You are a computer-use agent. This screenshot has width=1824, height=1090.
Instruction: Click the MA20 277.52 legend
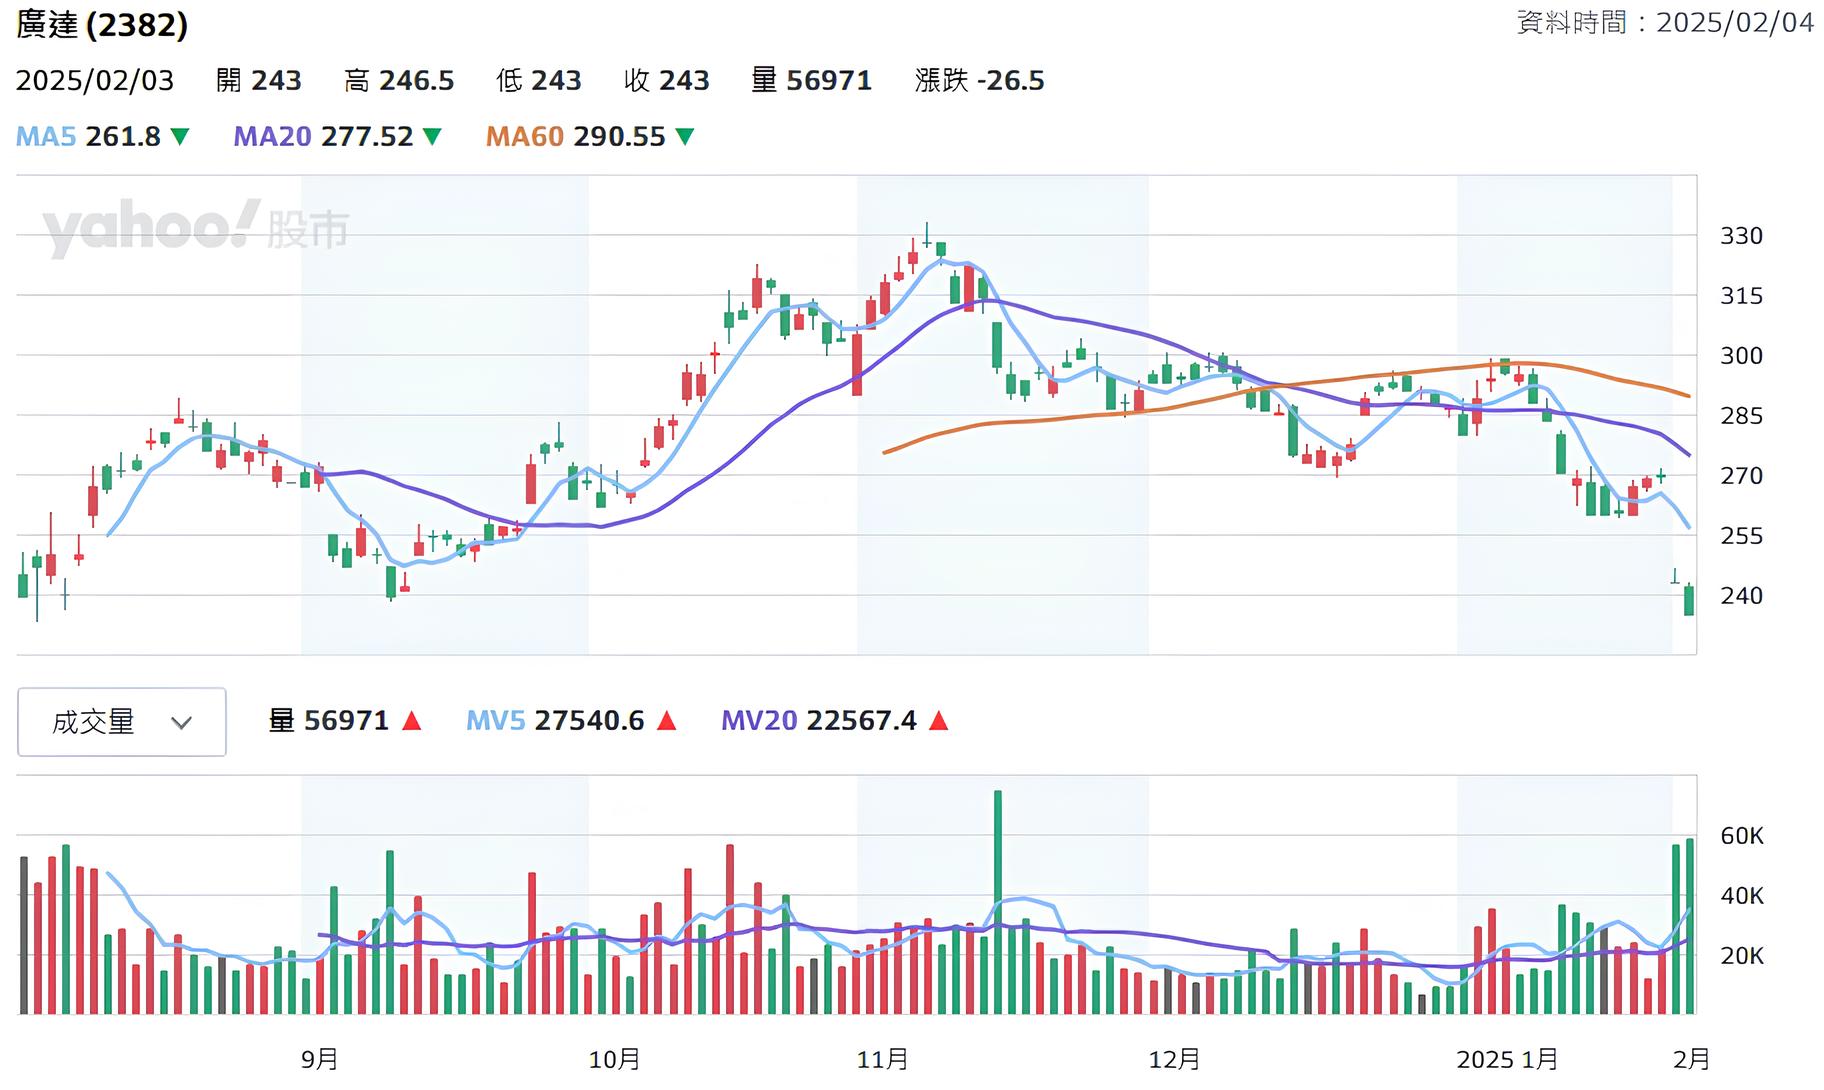coord(323,136)
